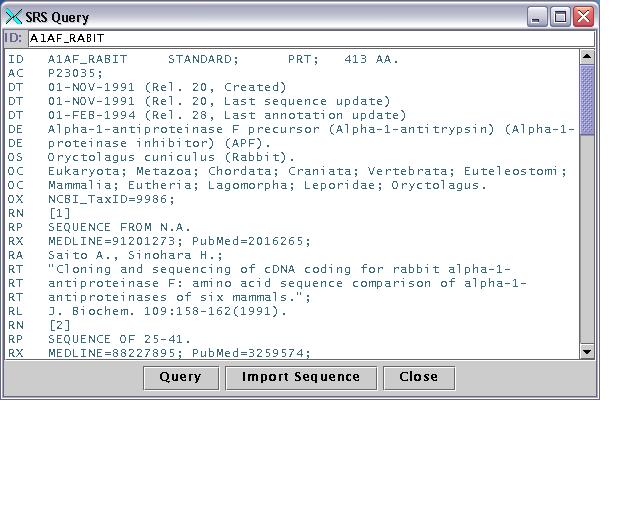Close the window using the red X
This screenshot has width=640, height=512.
click(584, 17)
